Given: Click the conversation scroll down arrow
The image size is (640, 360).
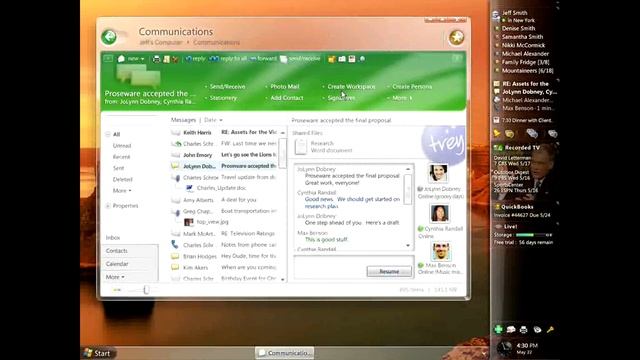Looking at the screenshot, I should point(408,245).
